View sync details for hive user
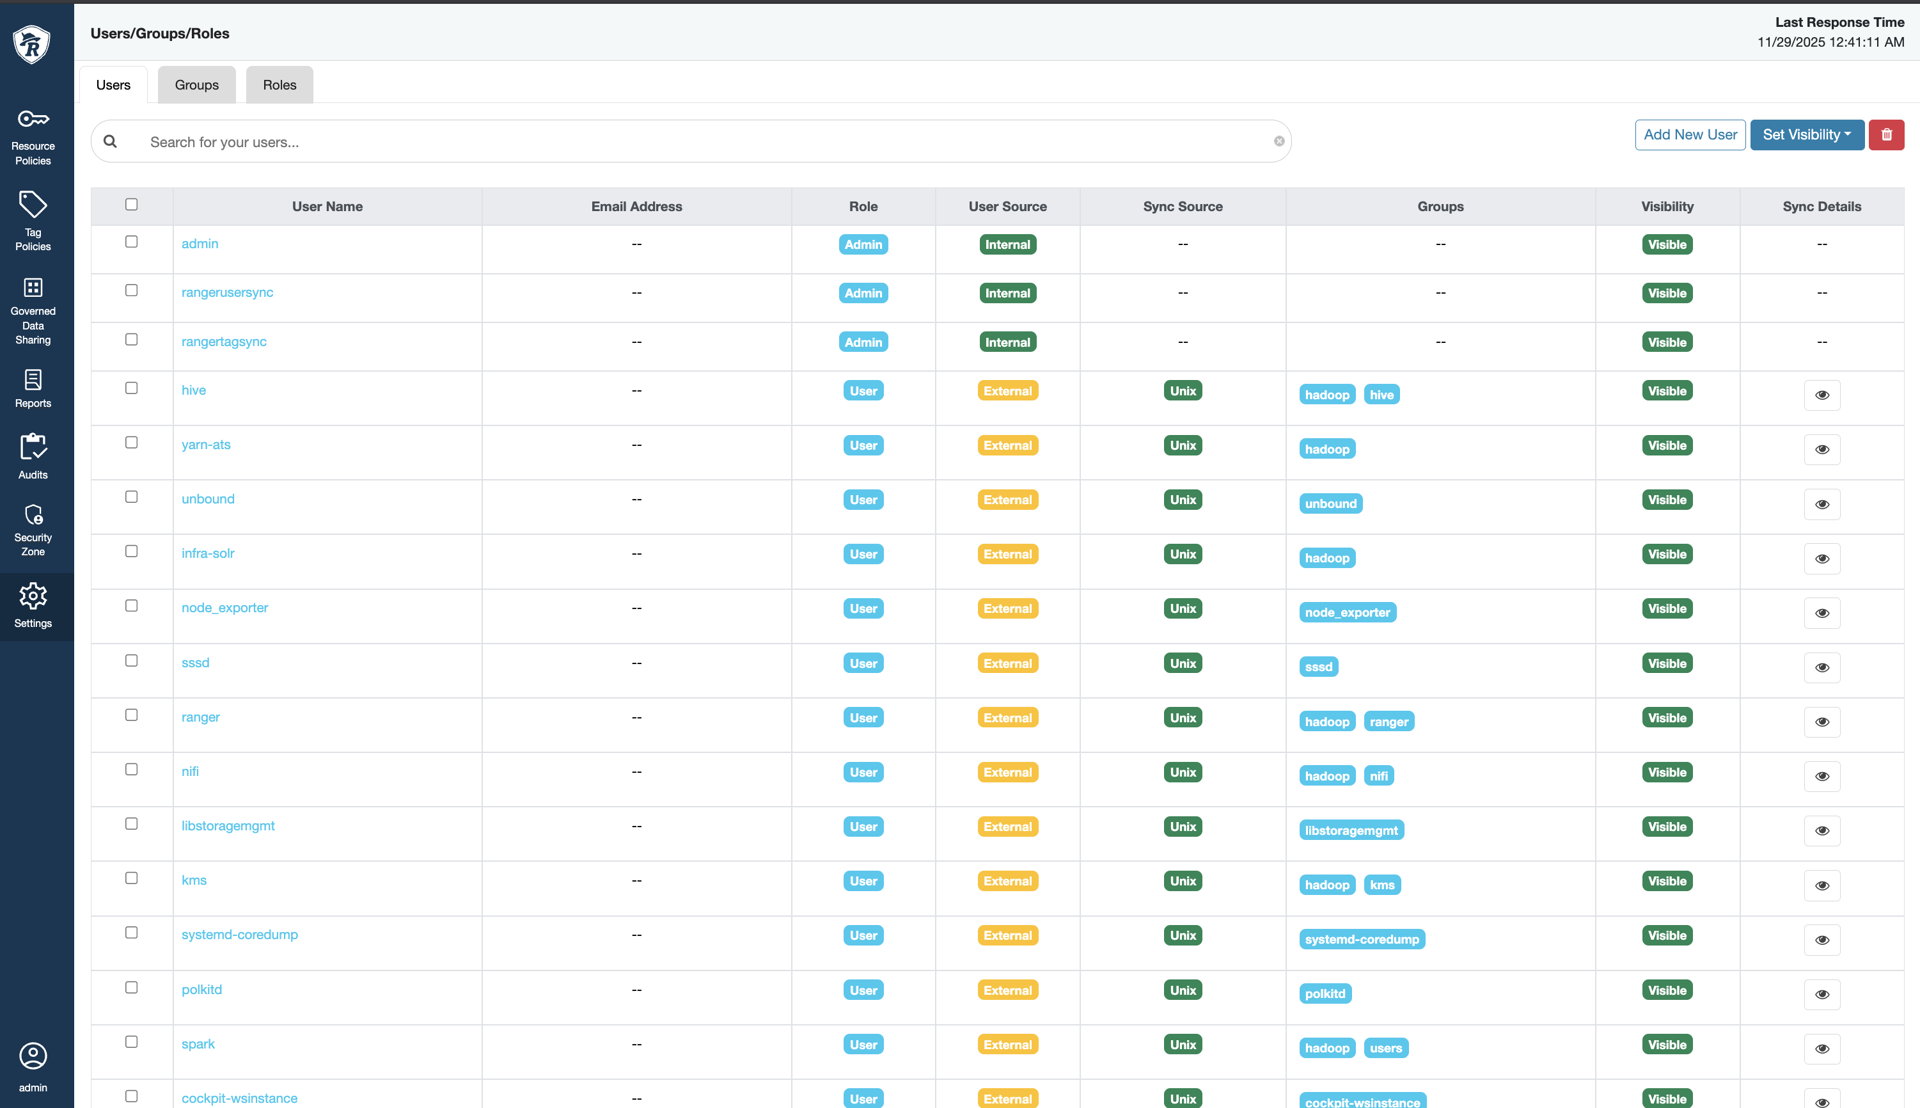The width and height of the screenshot is (1920, 1108). point(1821,395)
